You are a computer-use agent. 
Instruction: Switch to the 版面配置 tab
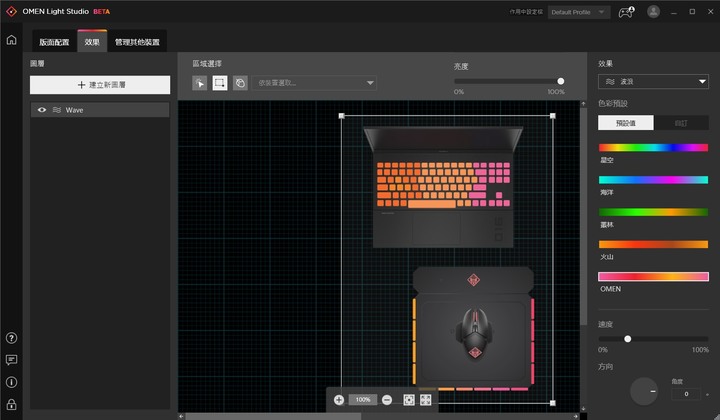(54, 42)
